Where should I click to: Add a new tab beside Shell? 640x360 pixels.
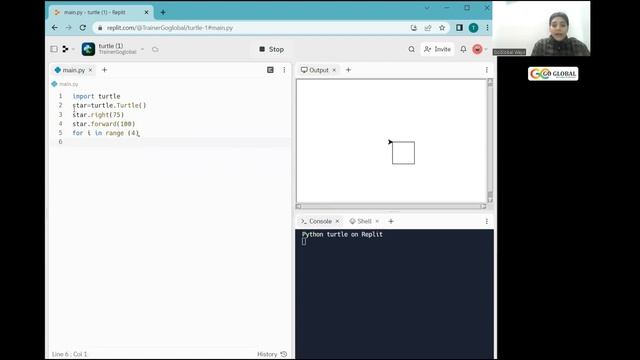[x=391, y=221]
